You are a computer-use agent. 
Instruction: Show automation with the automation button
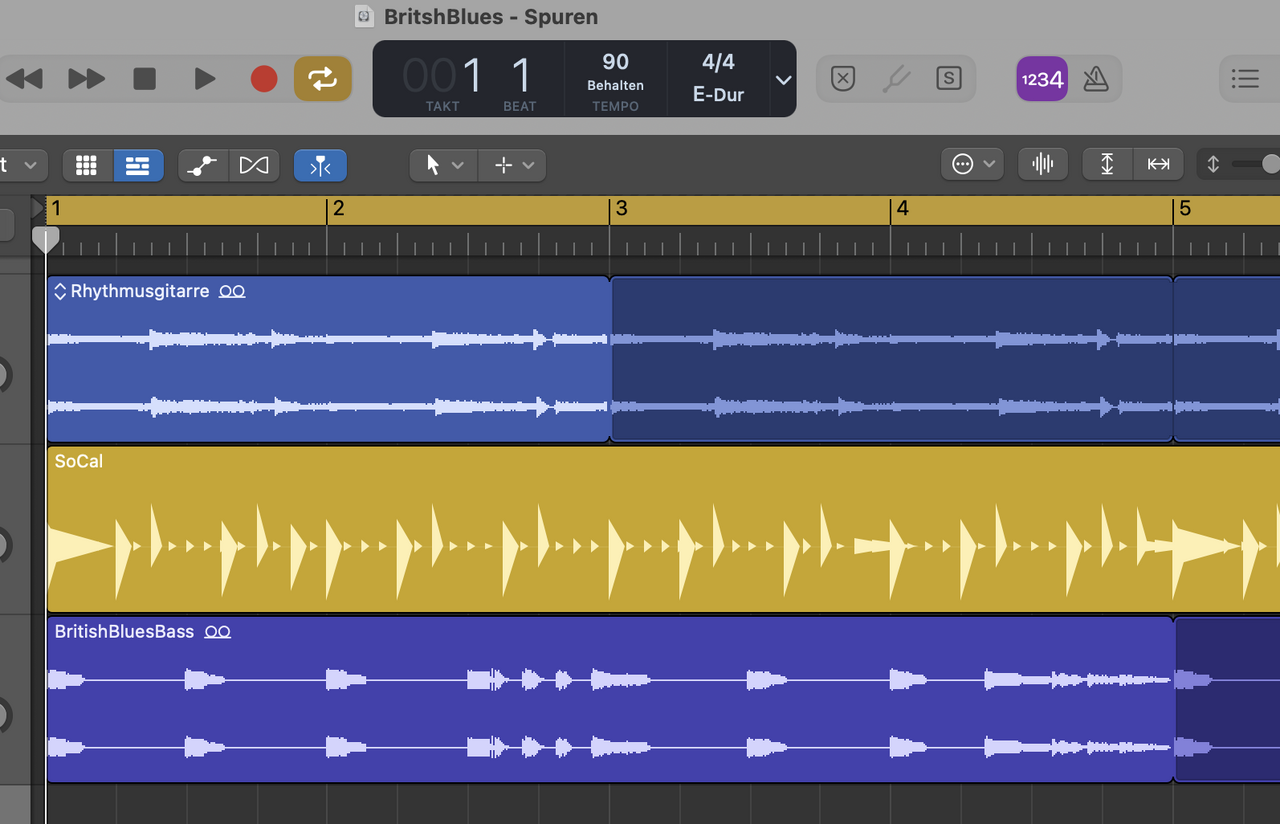click(203, 165)
